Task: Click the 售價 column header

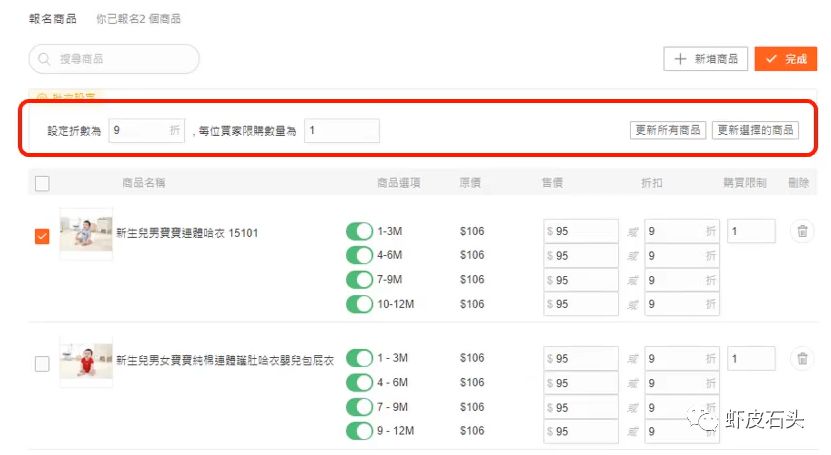Action: point(552,183)
